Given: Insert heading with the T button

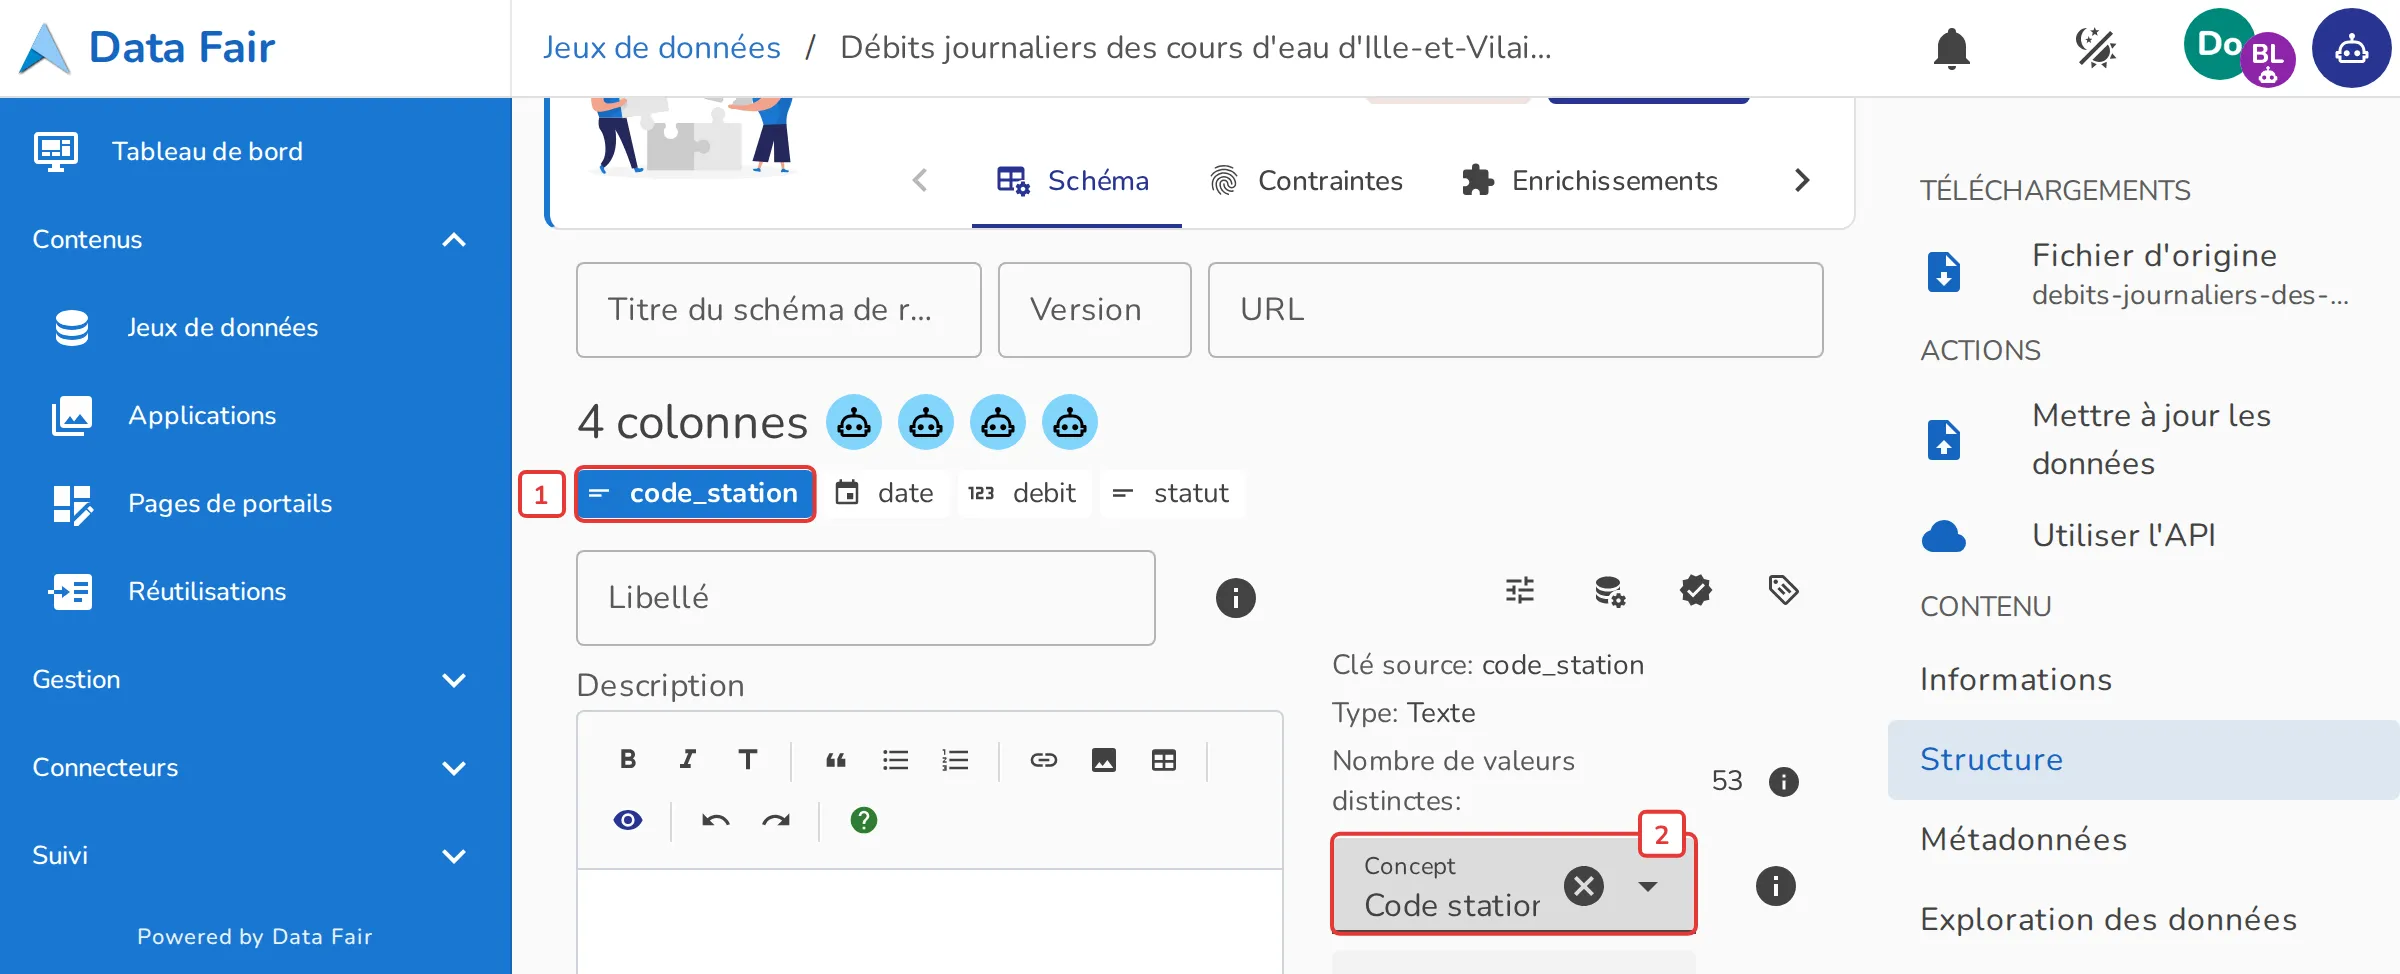Looking at the screenshot, I should tap(748, 760).
